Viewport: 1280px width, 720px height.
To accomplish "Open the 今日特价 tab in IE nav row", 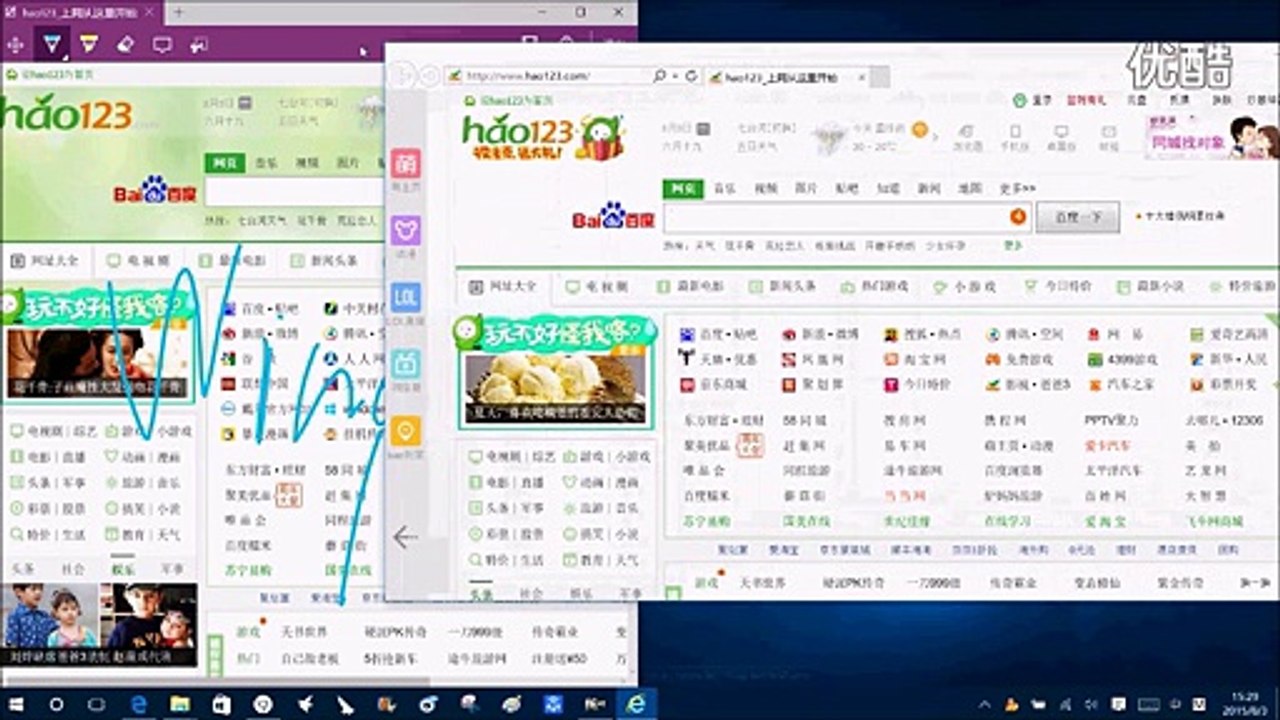I will tap(1058, 286).
